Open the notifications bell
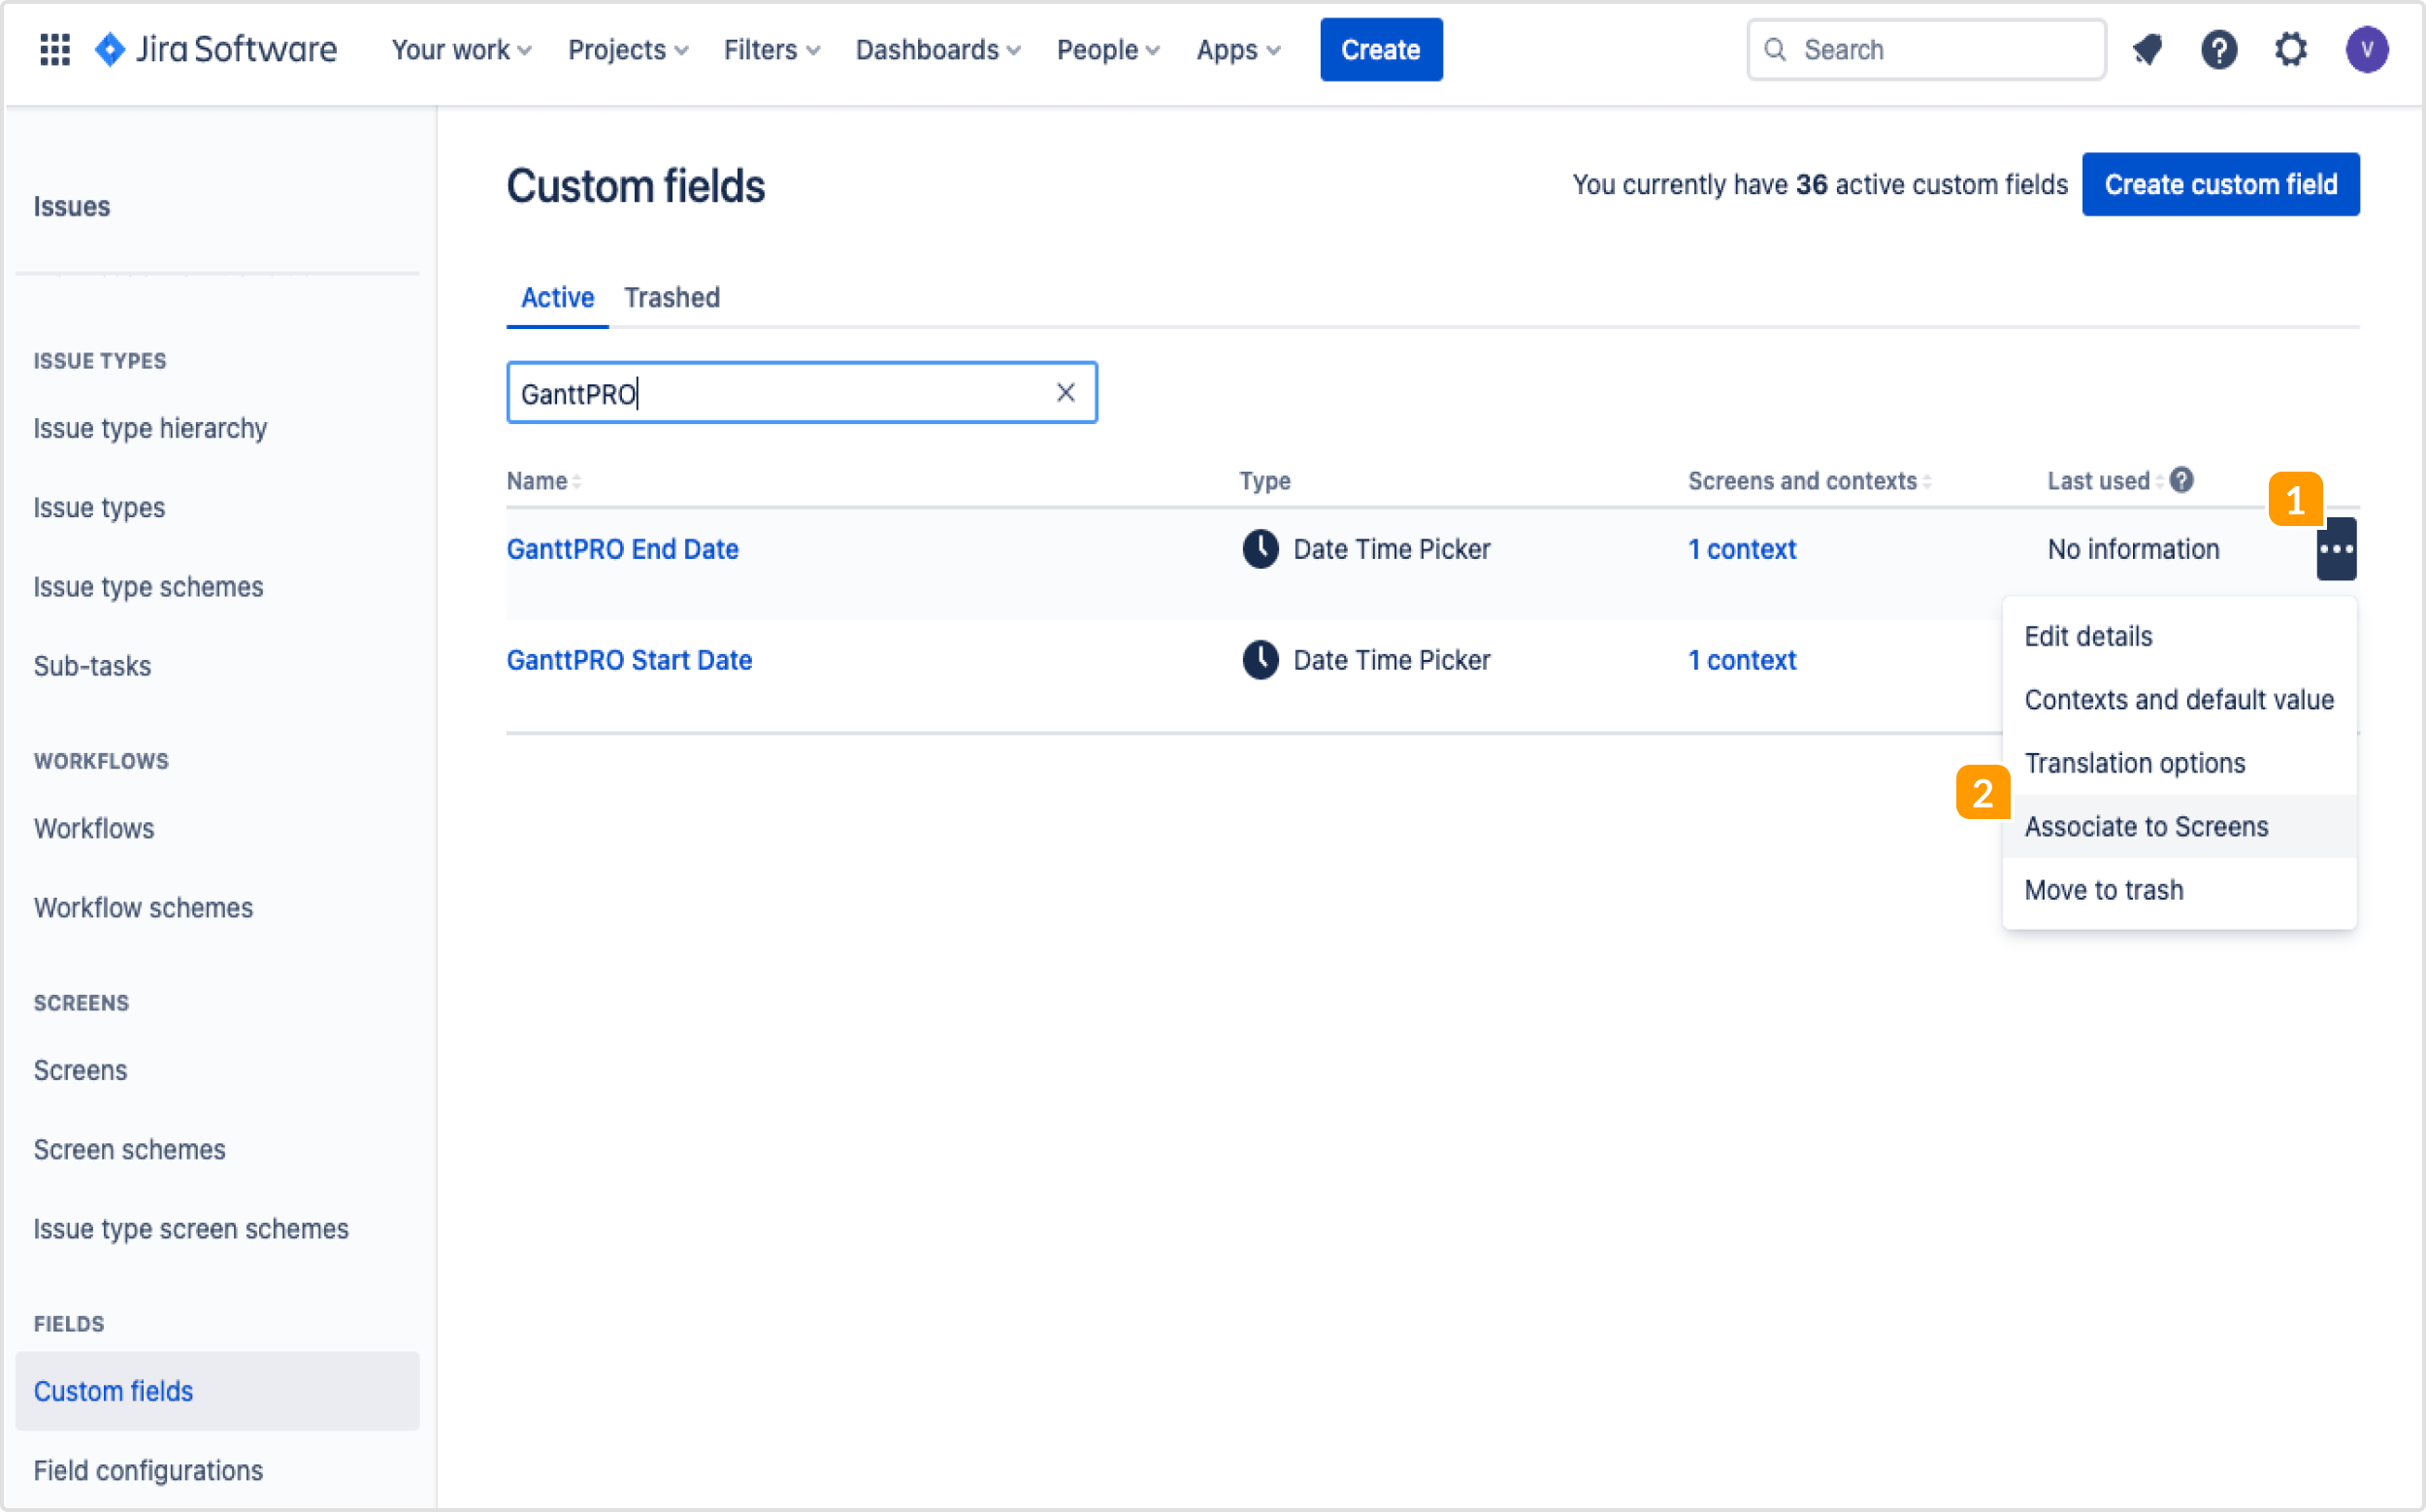The image size is (2426, 1512). [2147, 49]
